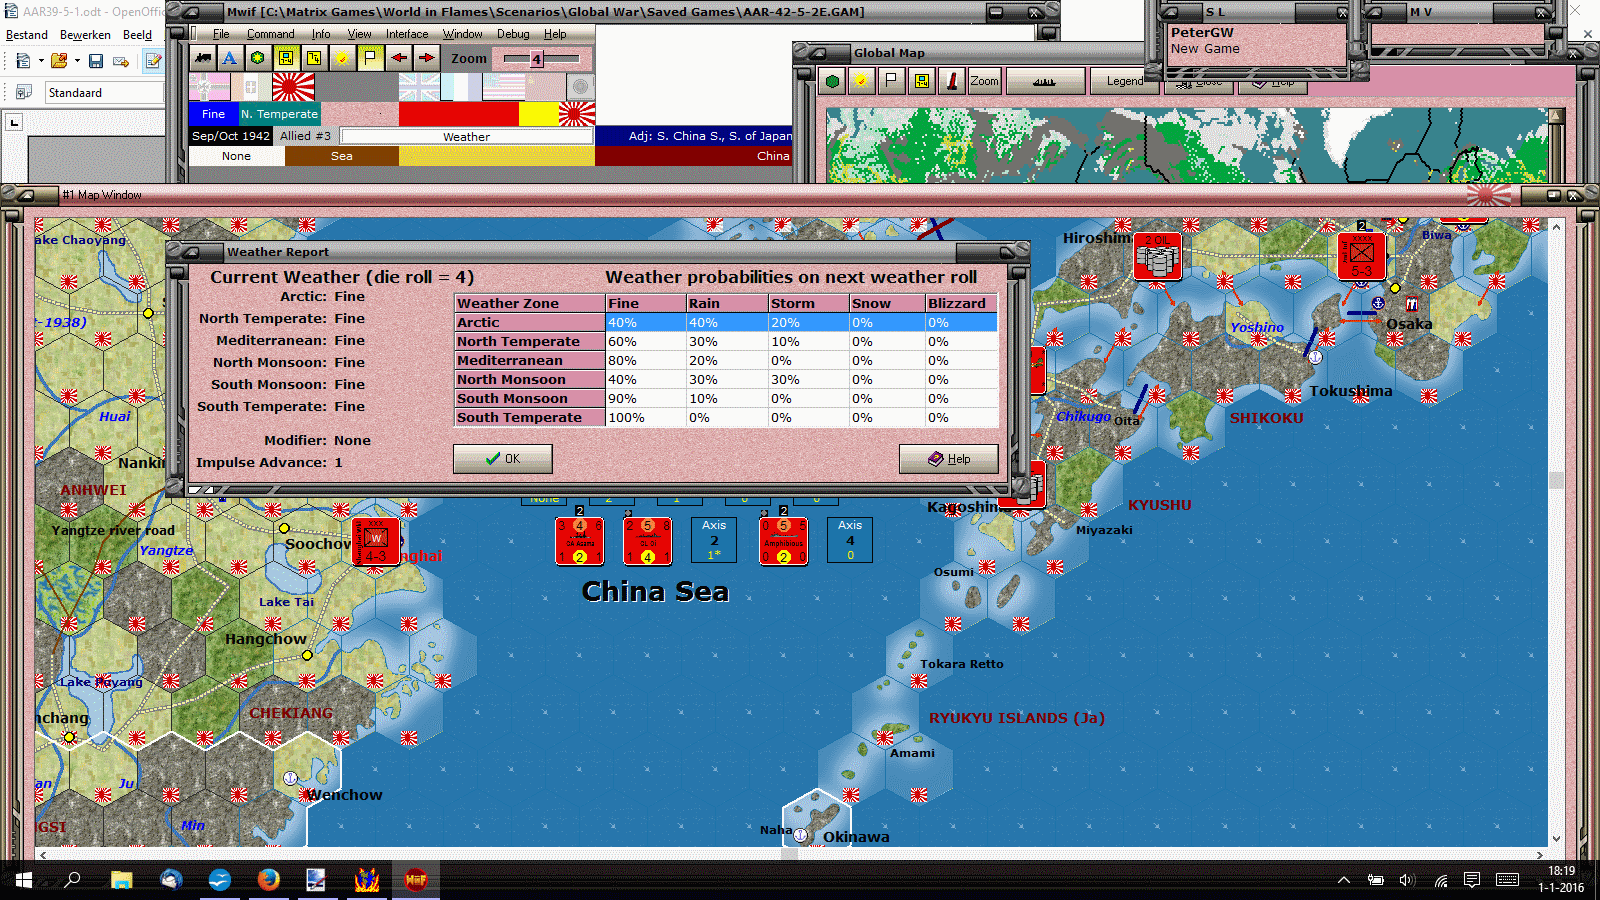Select the faded United States flag
This screenshot has width=1600, height=900.
[503, 87]
